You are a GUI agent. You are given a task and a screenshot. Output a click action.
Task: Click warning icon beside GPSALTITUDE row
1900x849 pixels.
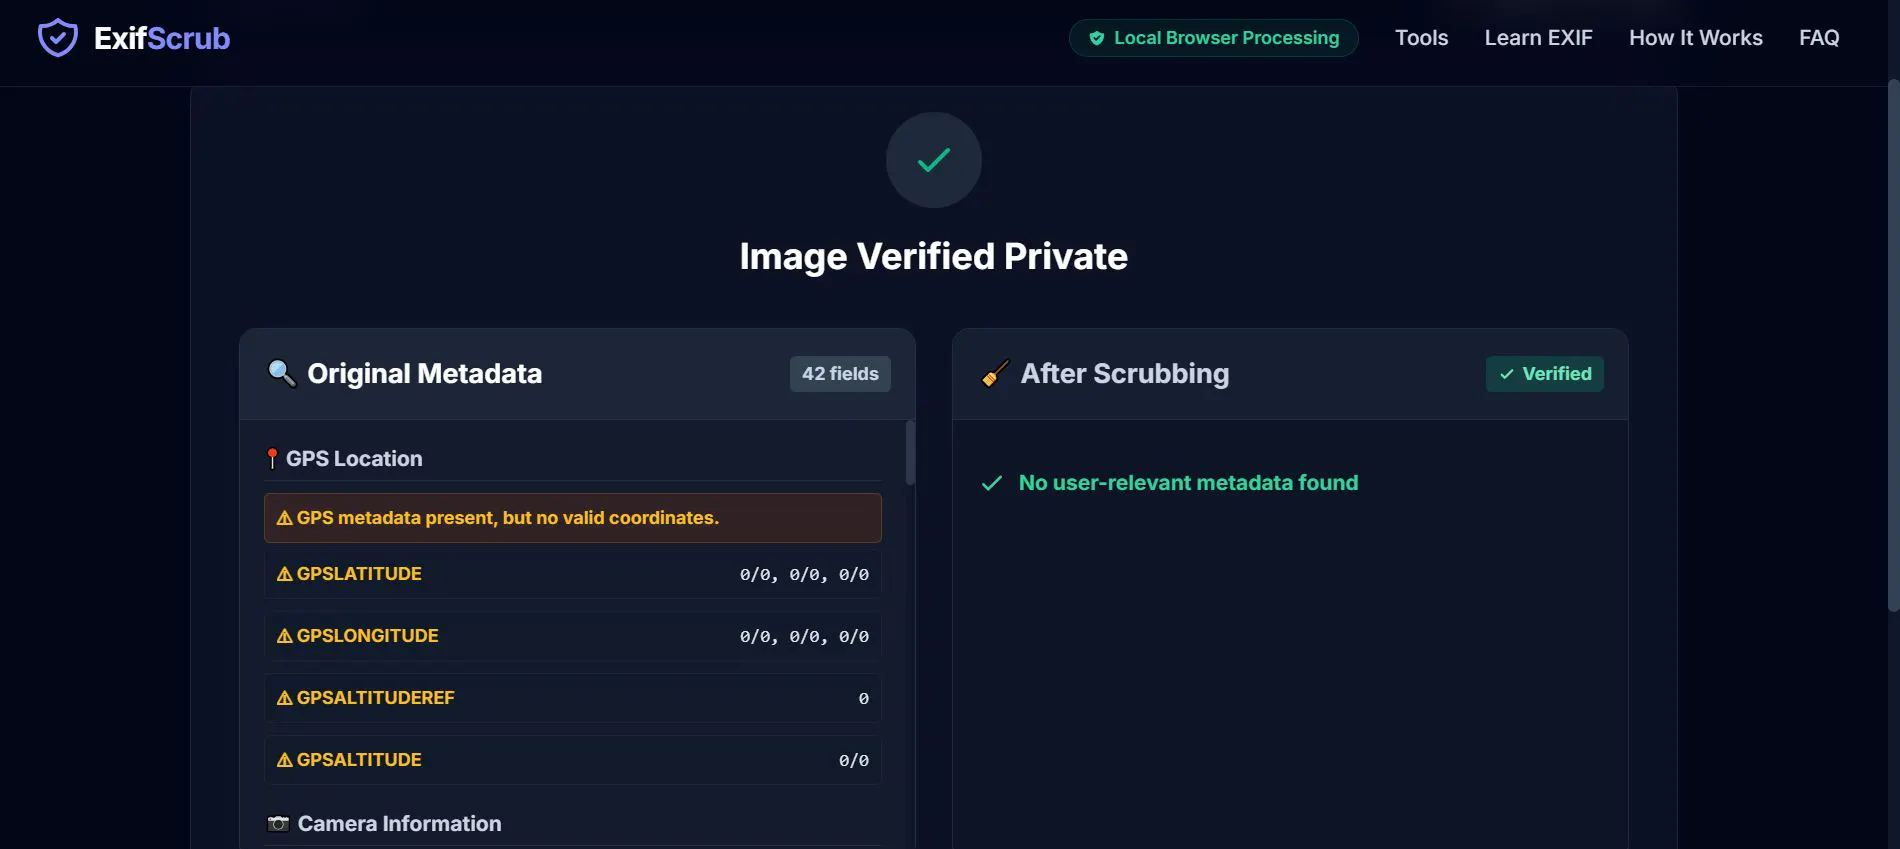285,760
